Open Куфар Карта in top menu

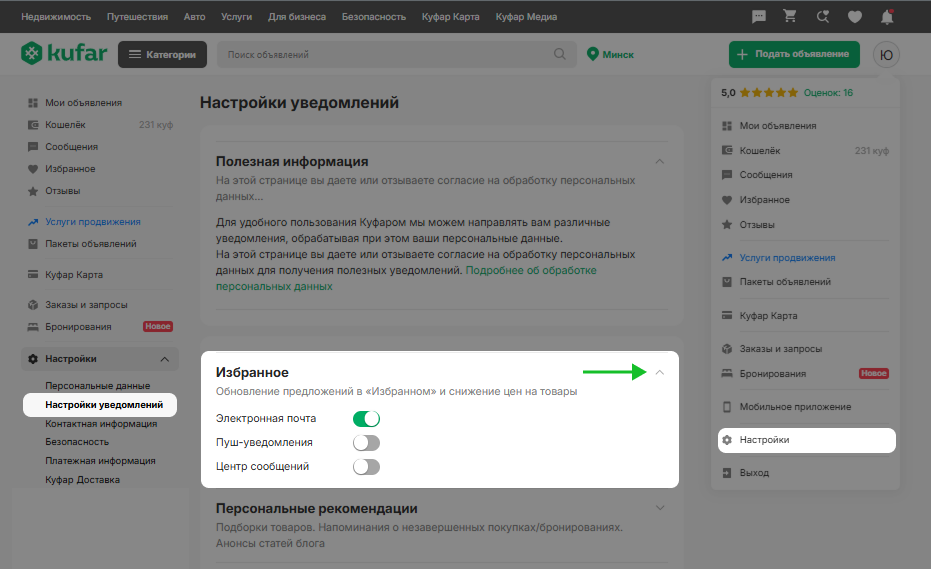[x=450, y=17]
